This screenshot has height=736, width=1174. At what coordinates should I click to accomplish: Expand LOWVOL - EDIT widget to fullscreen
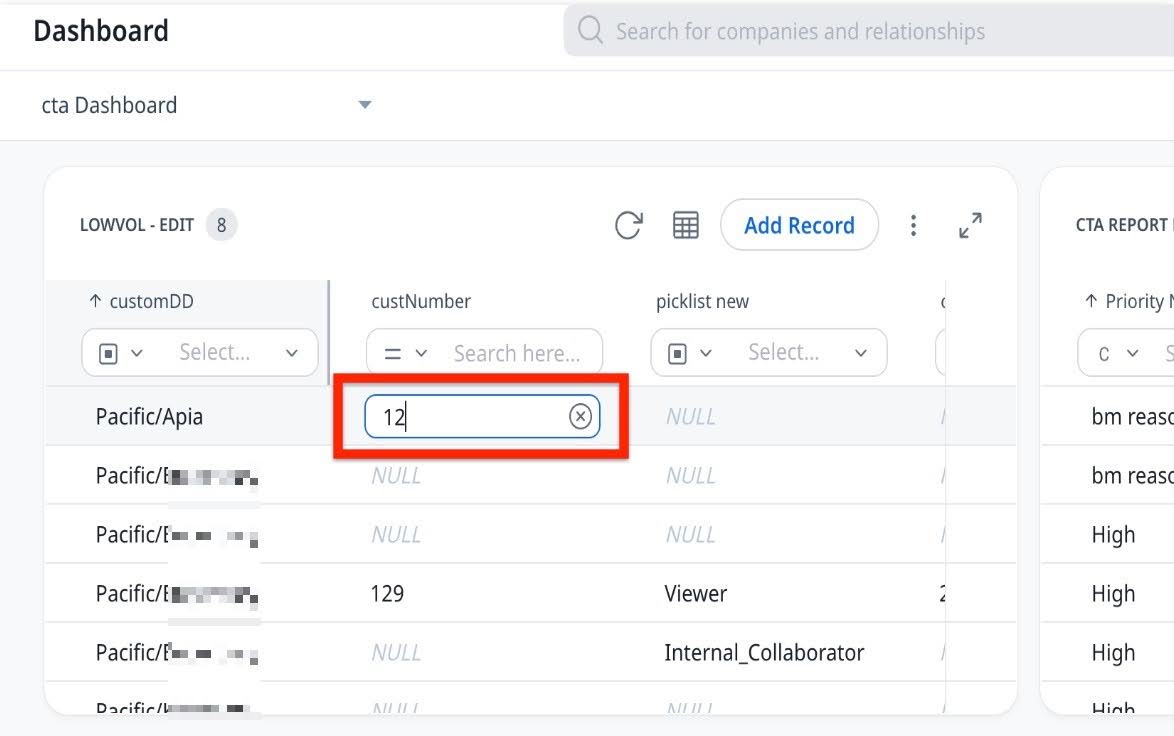(x=967, y=226)
